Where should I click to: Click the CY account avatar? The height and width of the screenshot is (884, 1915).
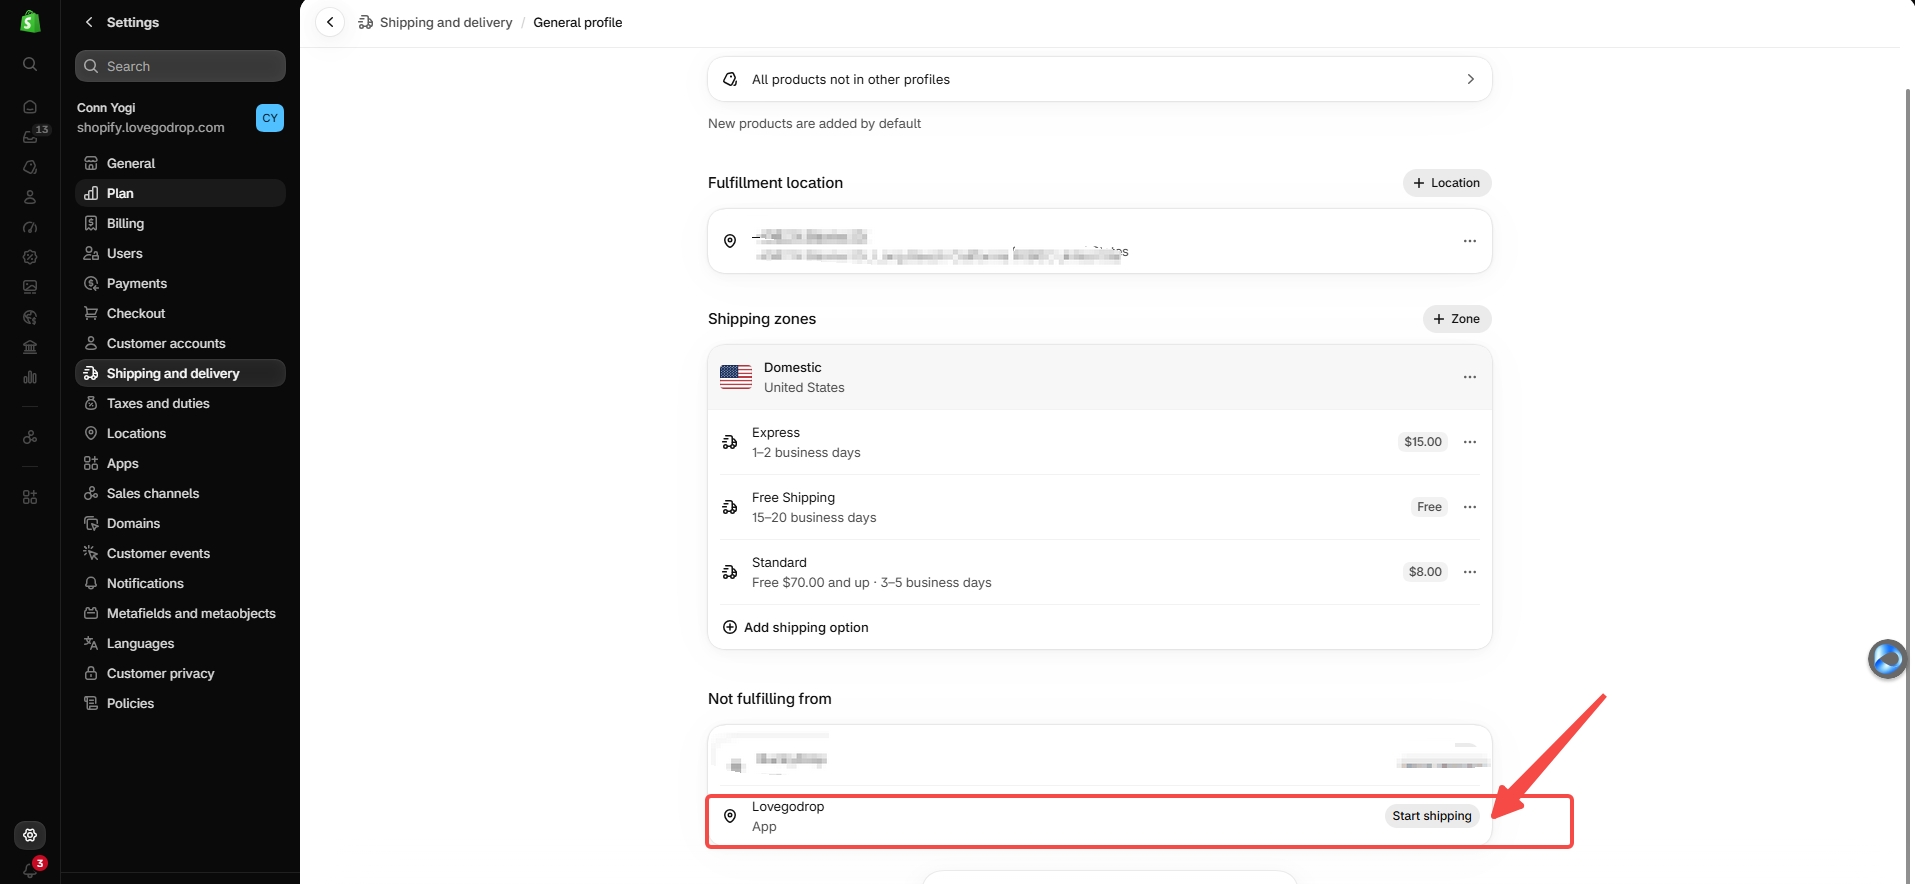pyautogui.click(x=270, y=118)
